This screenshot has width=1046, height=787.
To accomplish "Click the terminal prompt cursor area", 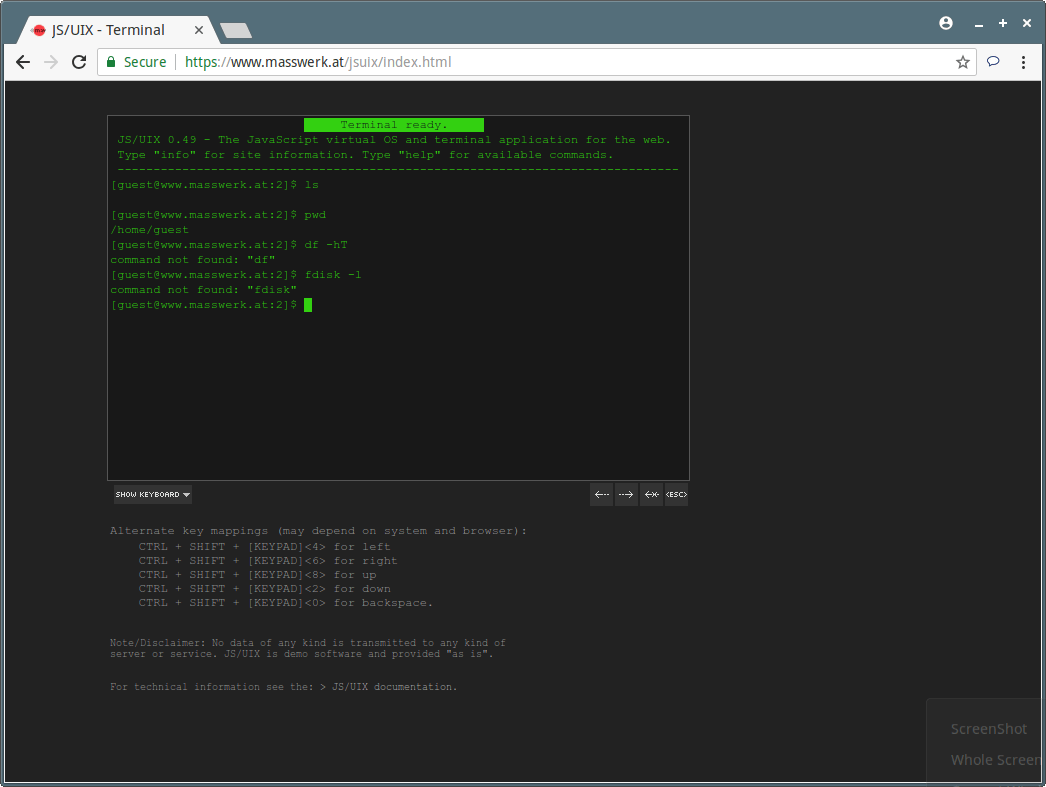I will pyautogui.click(x=308, y=304).
